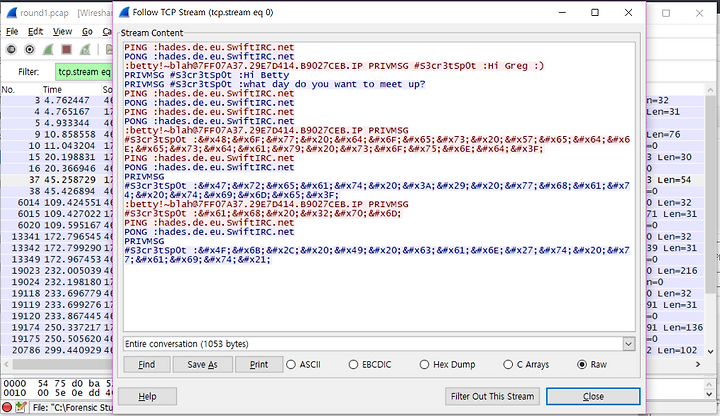The width and height of the screenshot is (720, 416).
Task: Click the main window vertical scrollbar down arrow
Action: tap(710, 352)
